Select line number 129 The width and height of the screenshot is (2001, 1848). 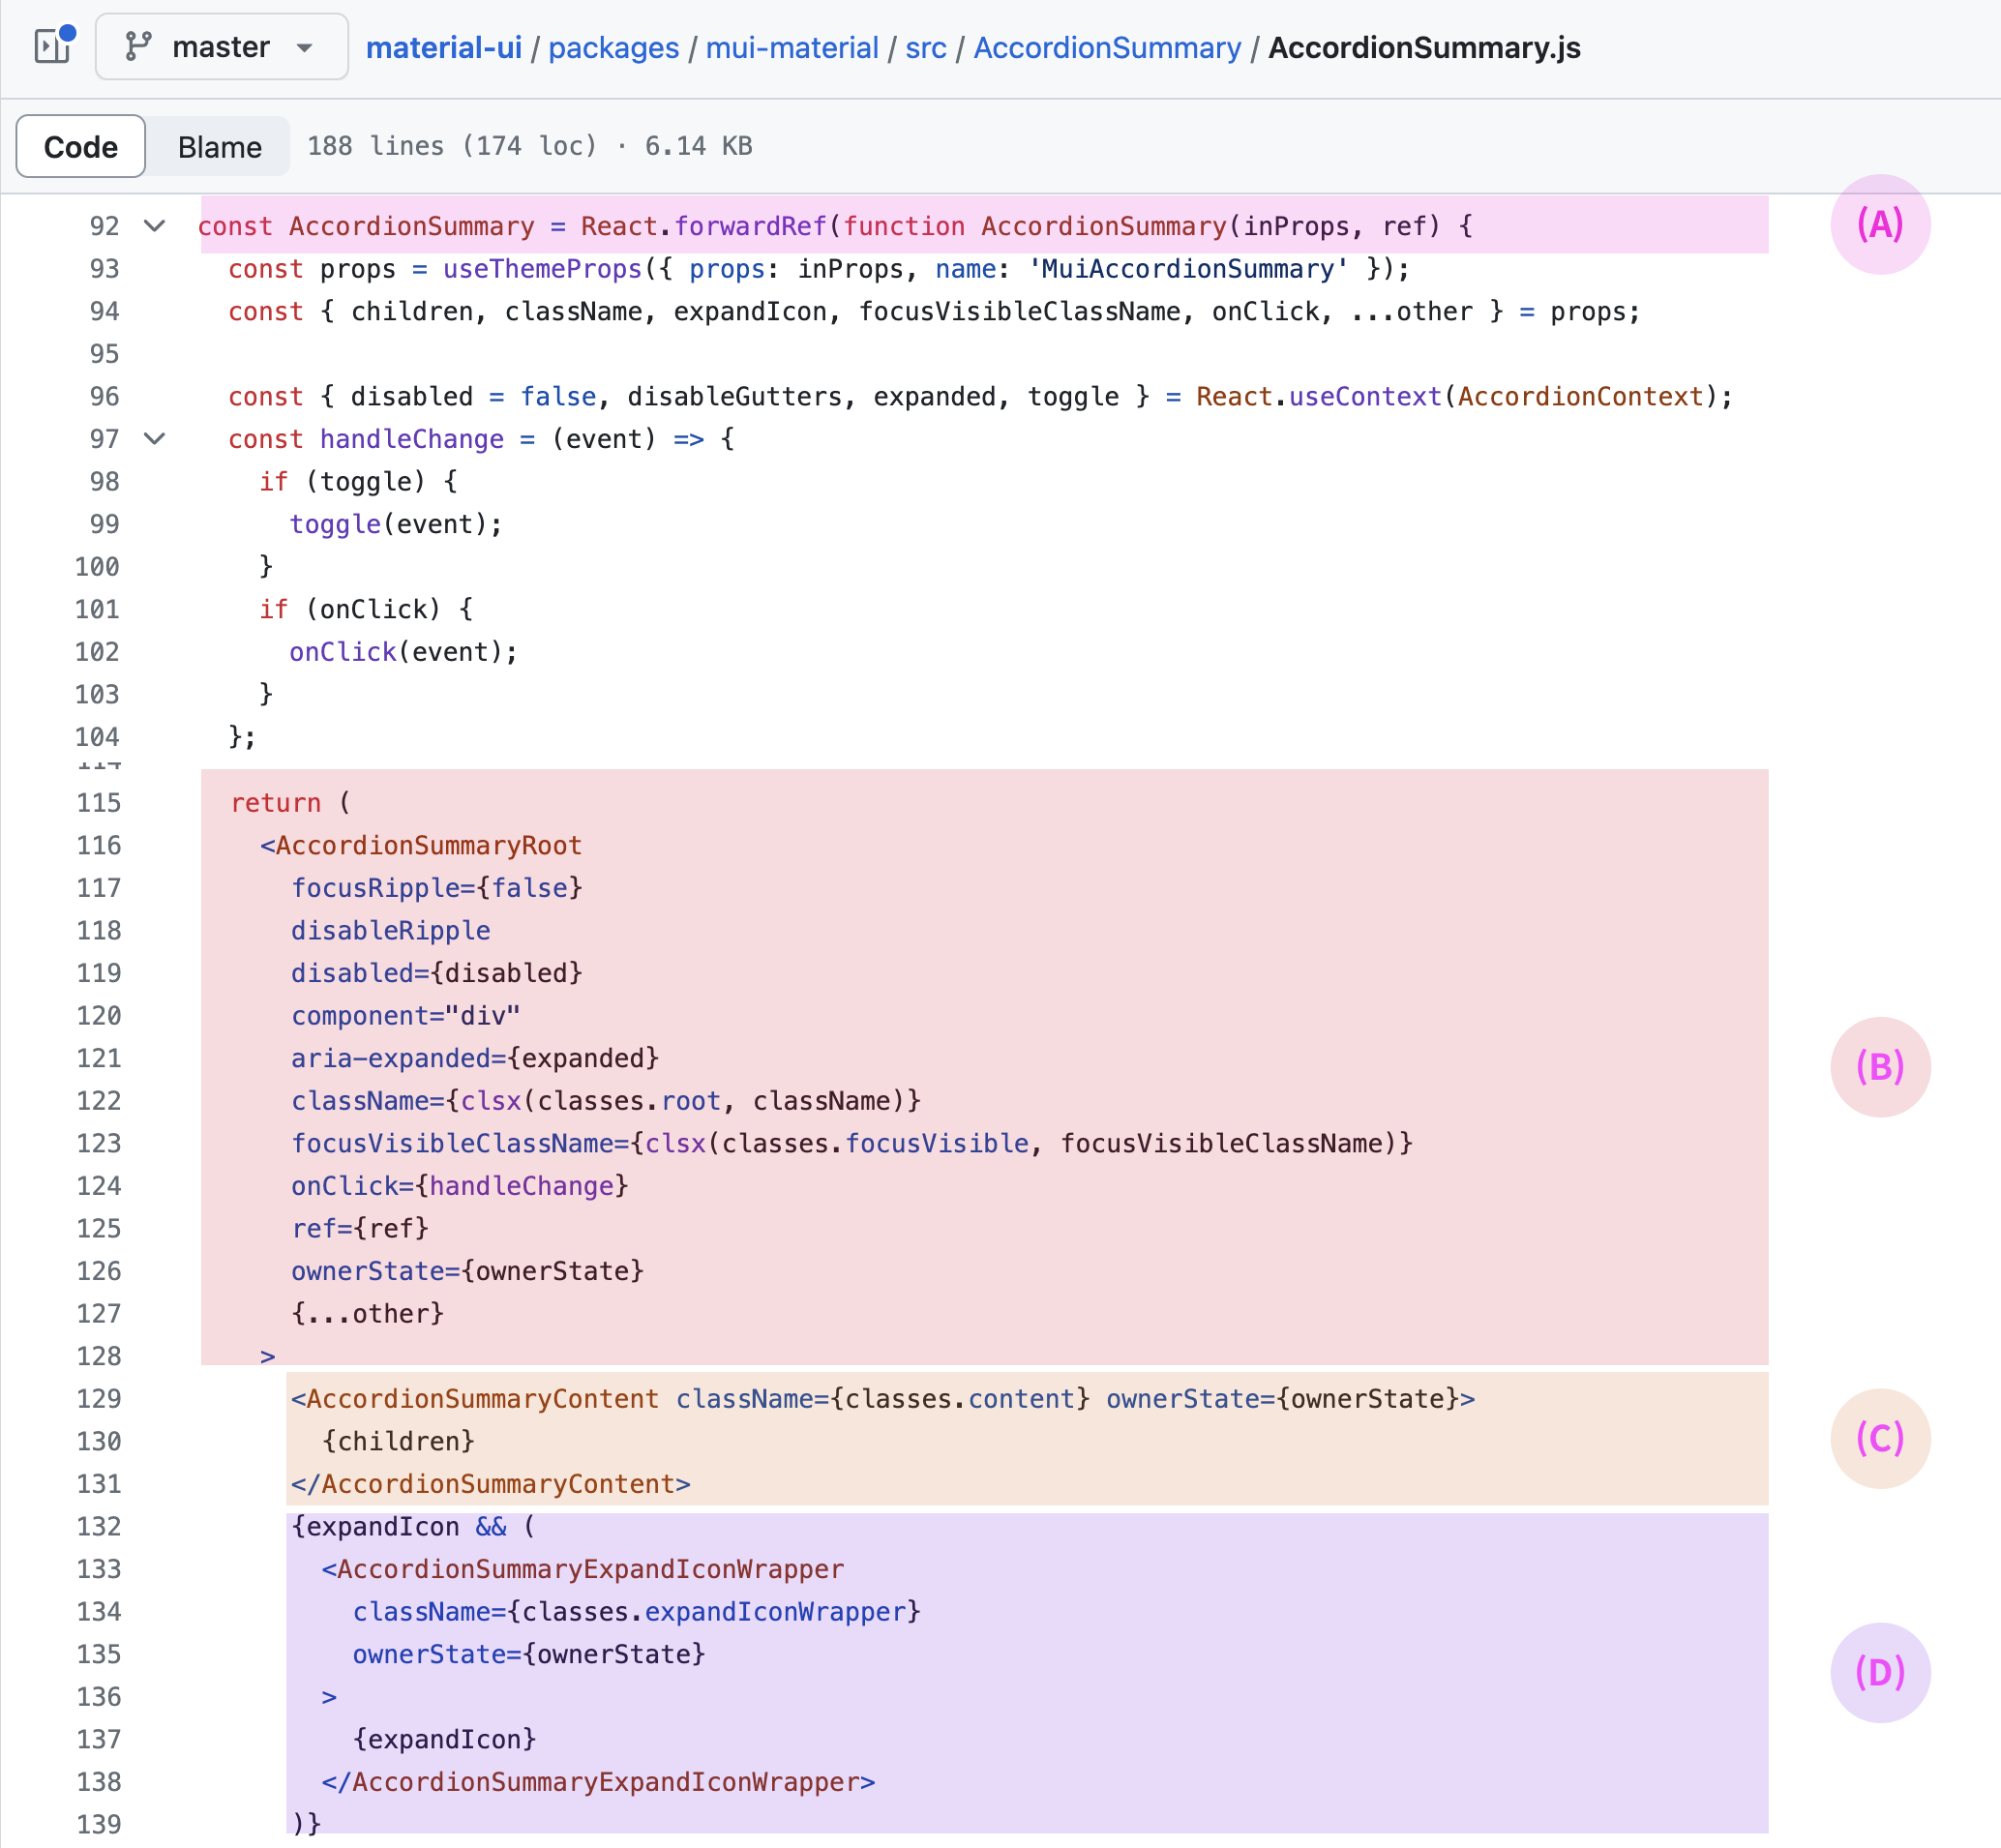(98, 1399)
